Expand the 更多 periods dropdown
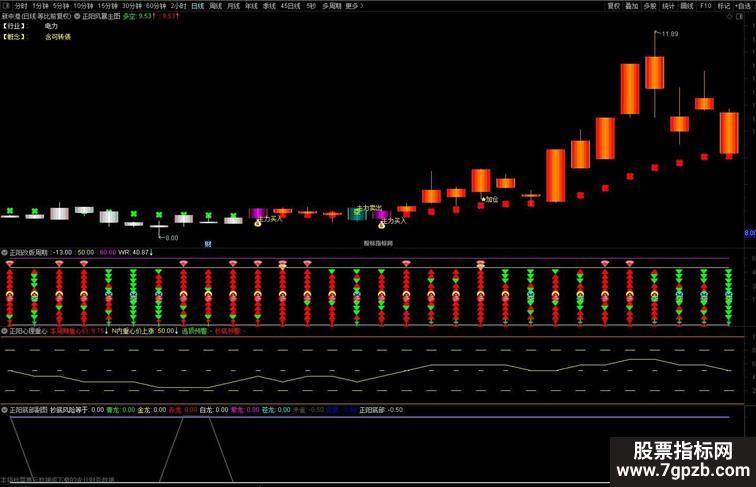 click(x=354, y=6)
